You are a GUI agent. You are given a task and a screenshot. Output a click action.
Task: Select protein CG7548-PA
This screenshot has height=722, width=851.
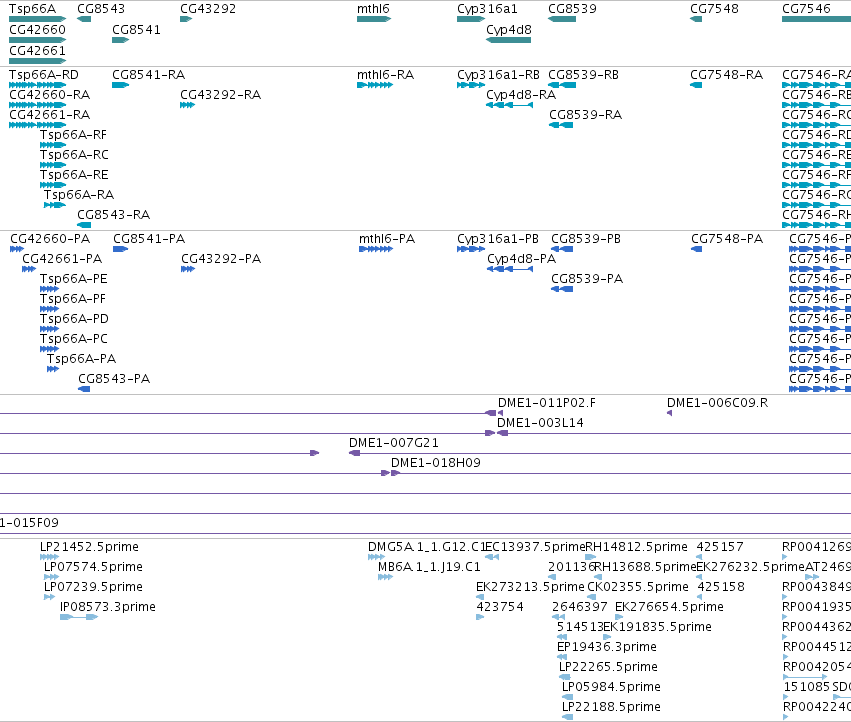point(696,249)
